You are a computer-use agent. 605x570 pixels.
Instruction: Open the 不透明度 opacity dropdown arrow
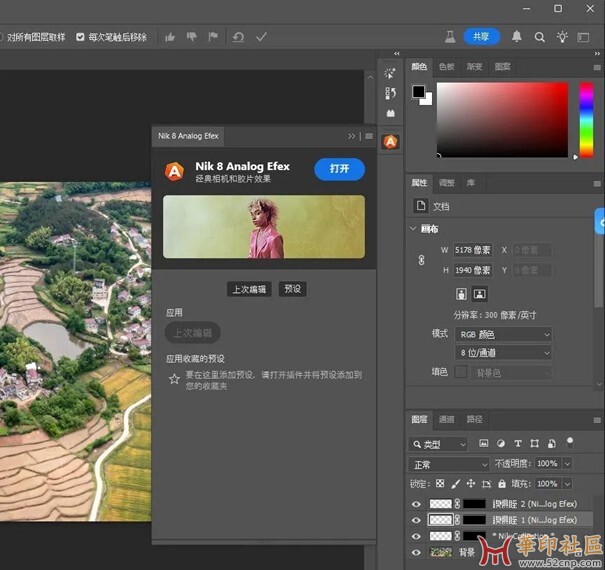567,463
